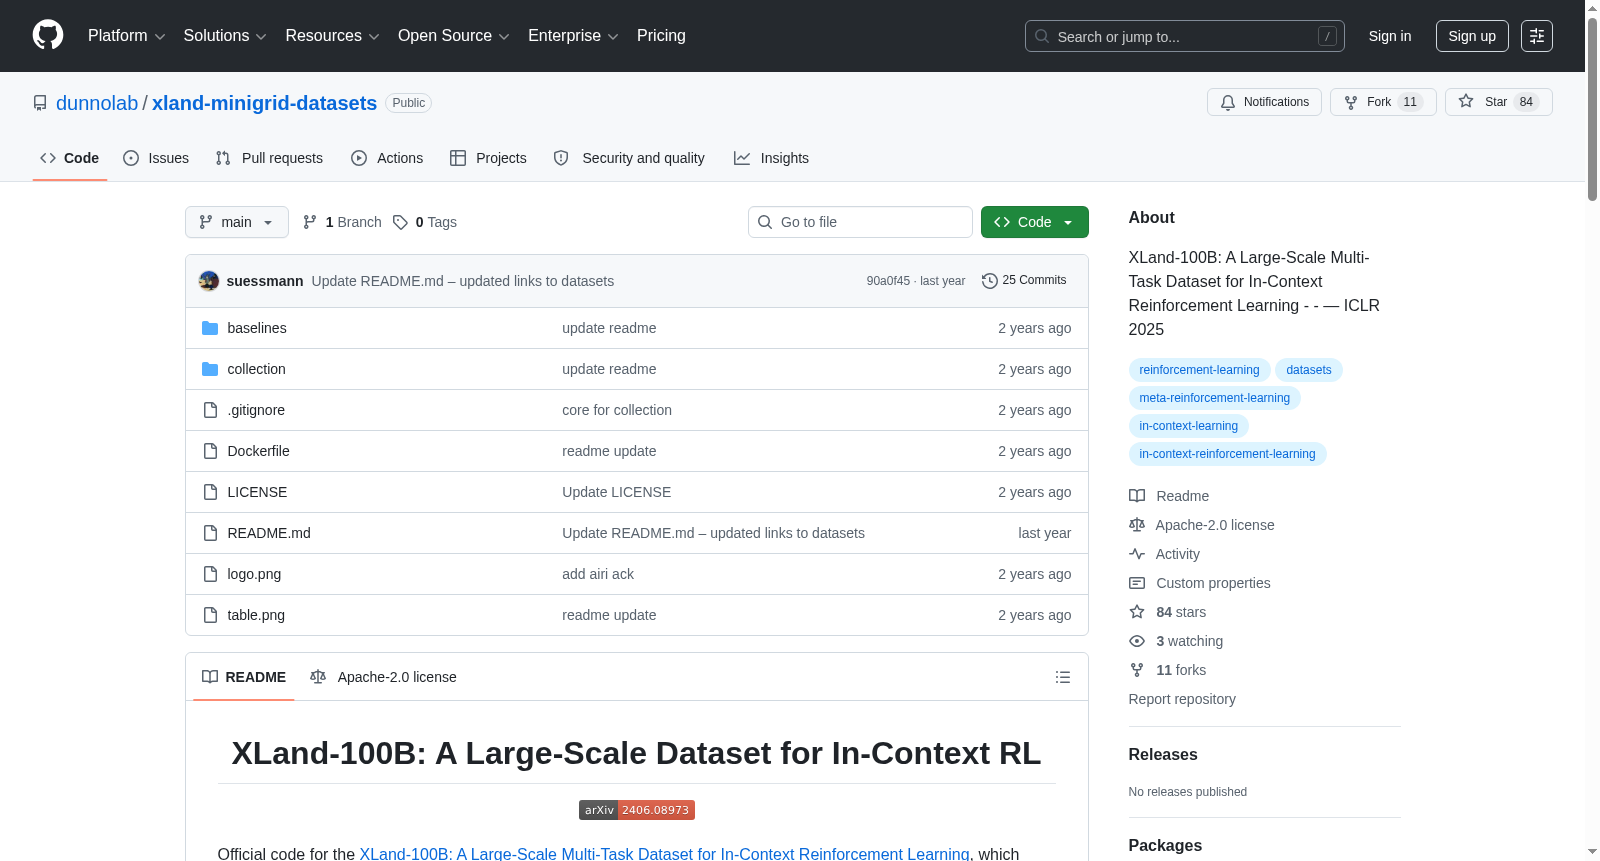Click the scales icon beside Apache-2.0 license
1600x861 pixels.
tap(1137, 525)
